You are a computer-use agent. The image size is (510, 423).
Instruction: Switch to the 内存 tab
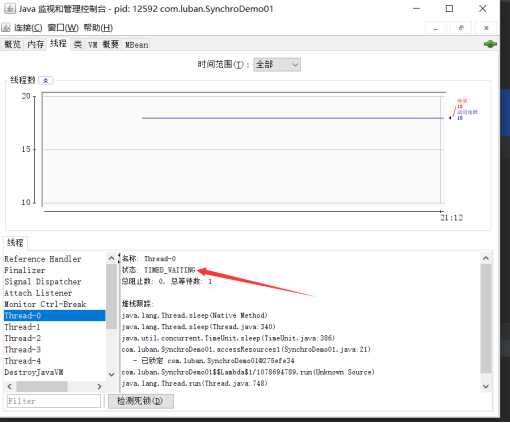pyautogui.click(x=35, y=44)
